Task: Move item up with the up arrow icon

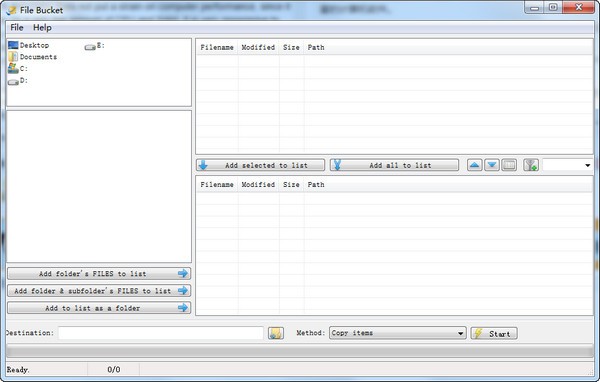Action: pos(474,165)
